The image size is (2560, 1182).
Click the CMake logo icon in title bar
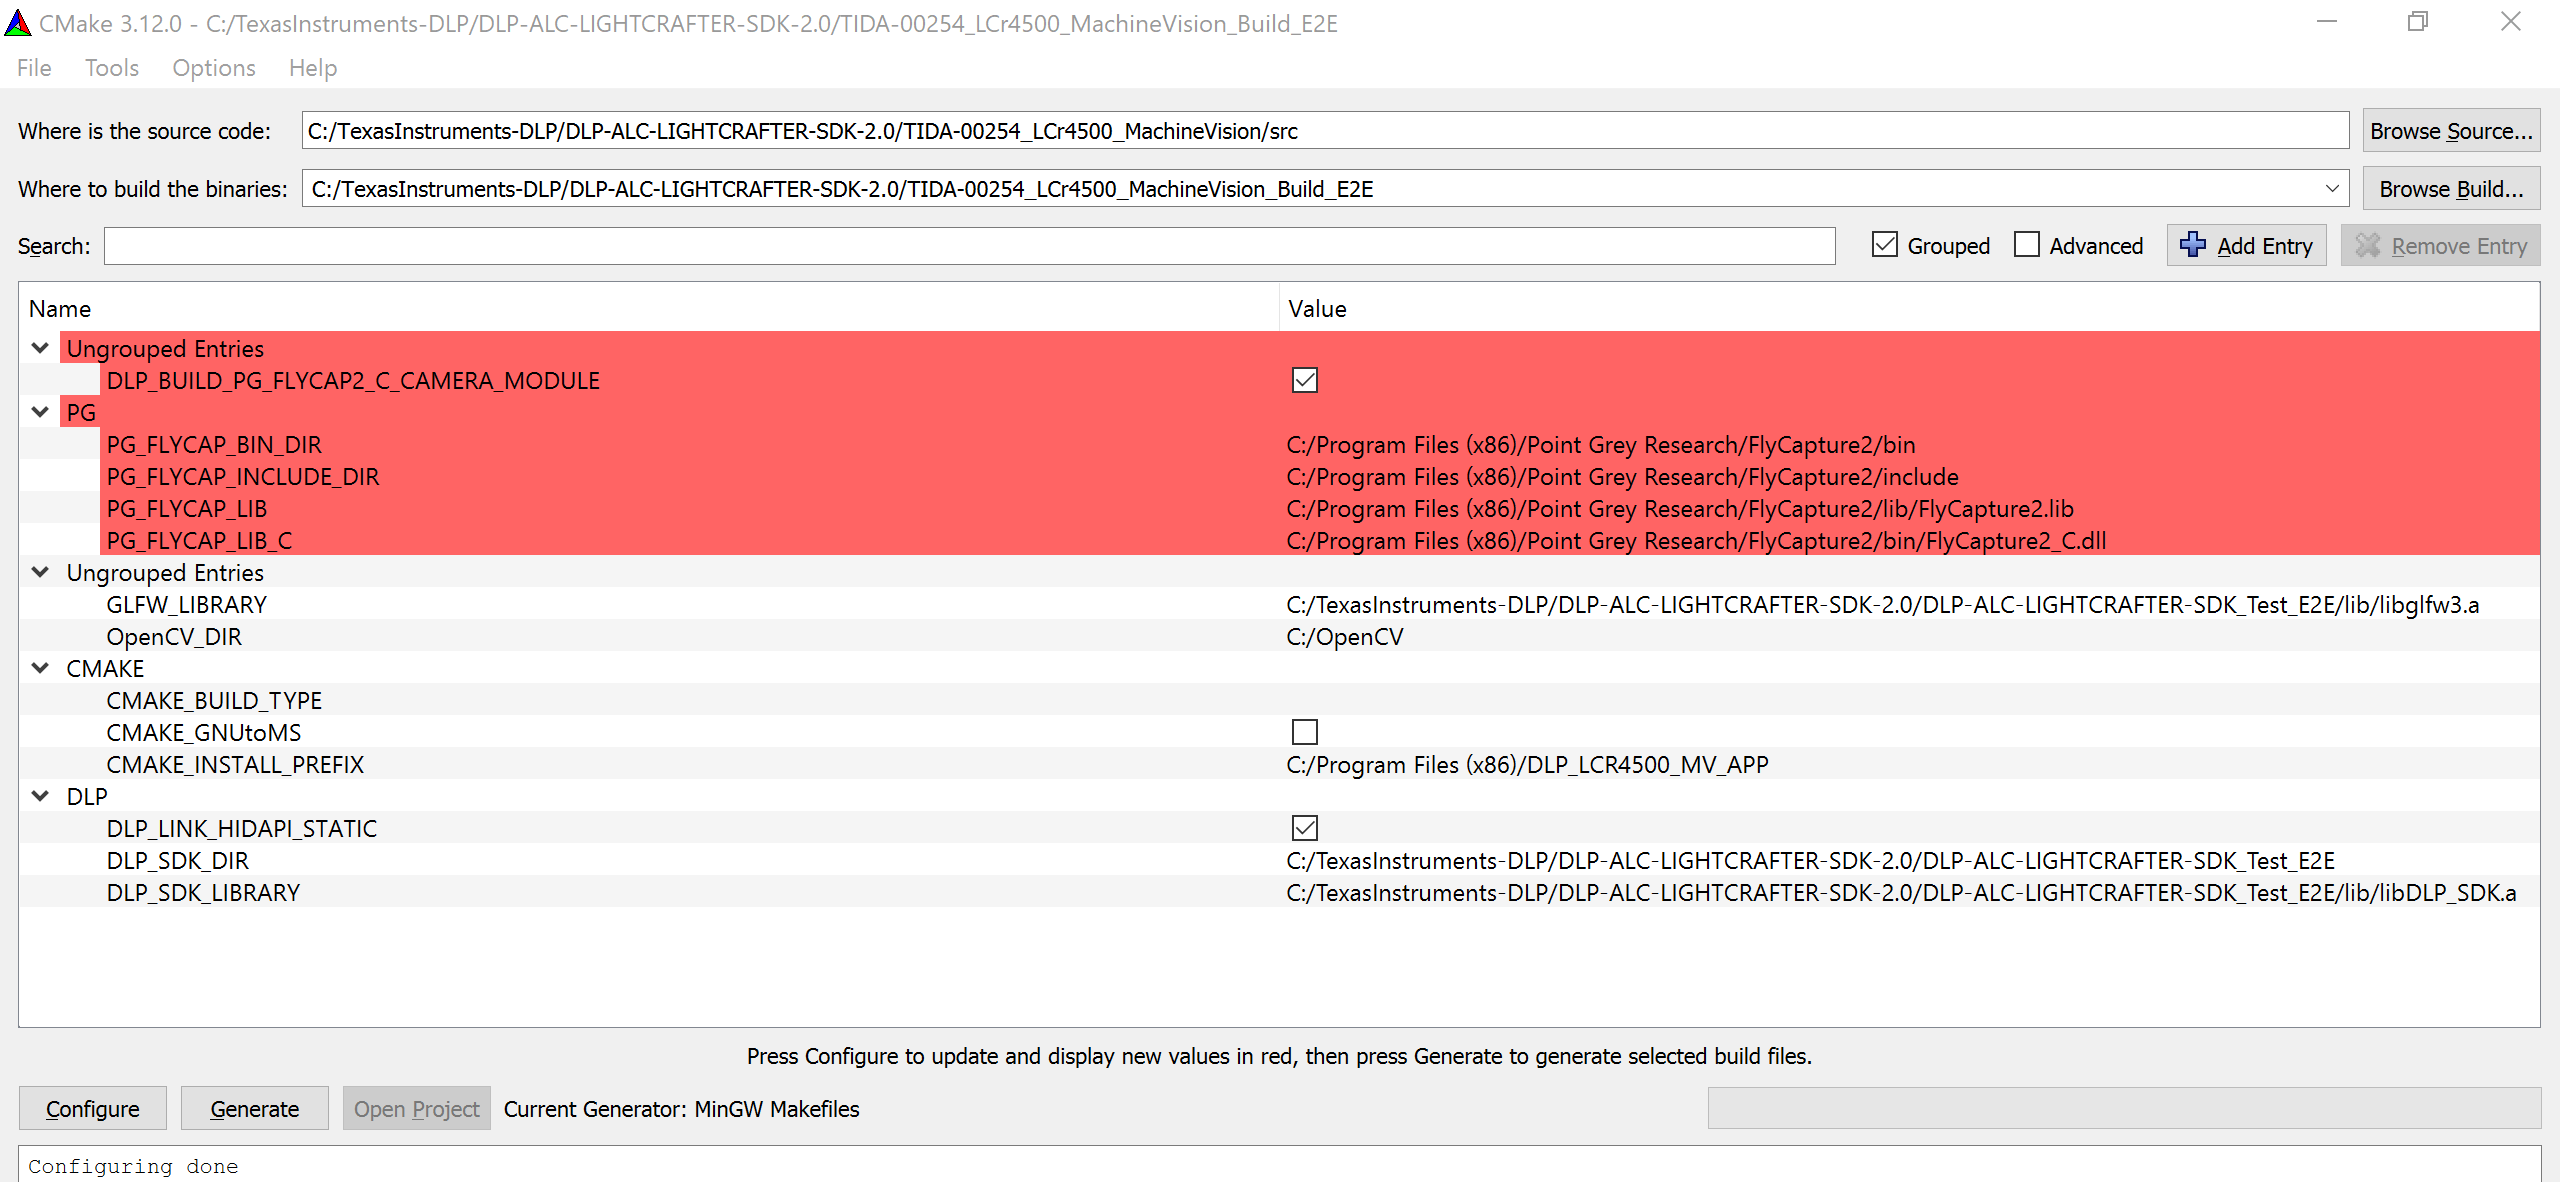click(x=18, y=22)
